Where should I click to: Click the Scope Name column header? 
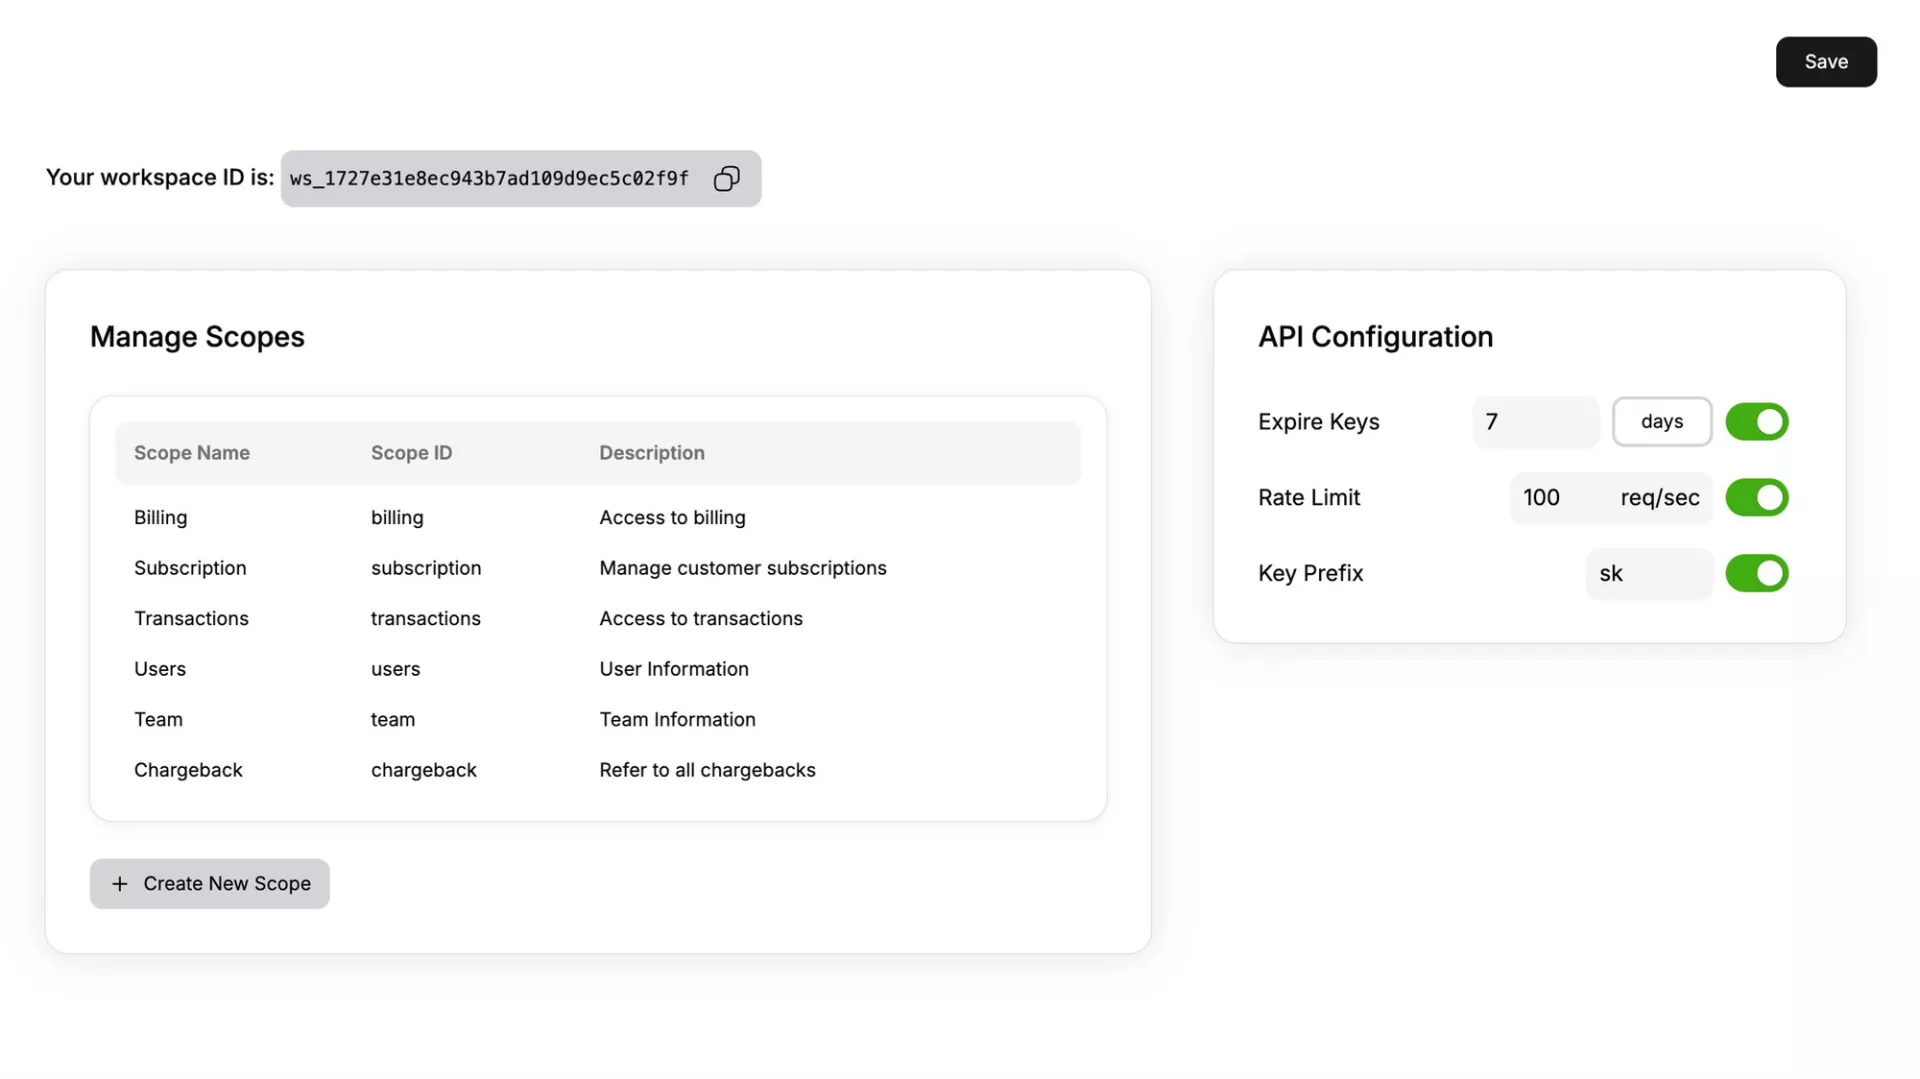[x=192, y=453]
